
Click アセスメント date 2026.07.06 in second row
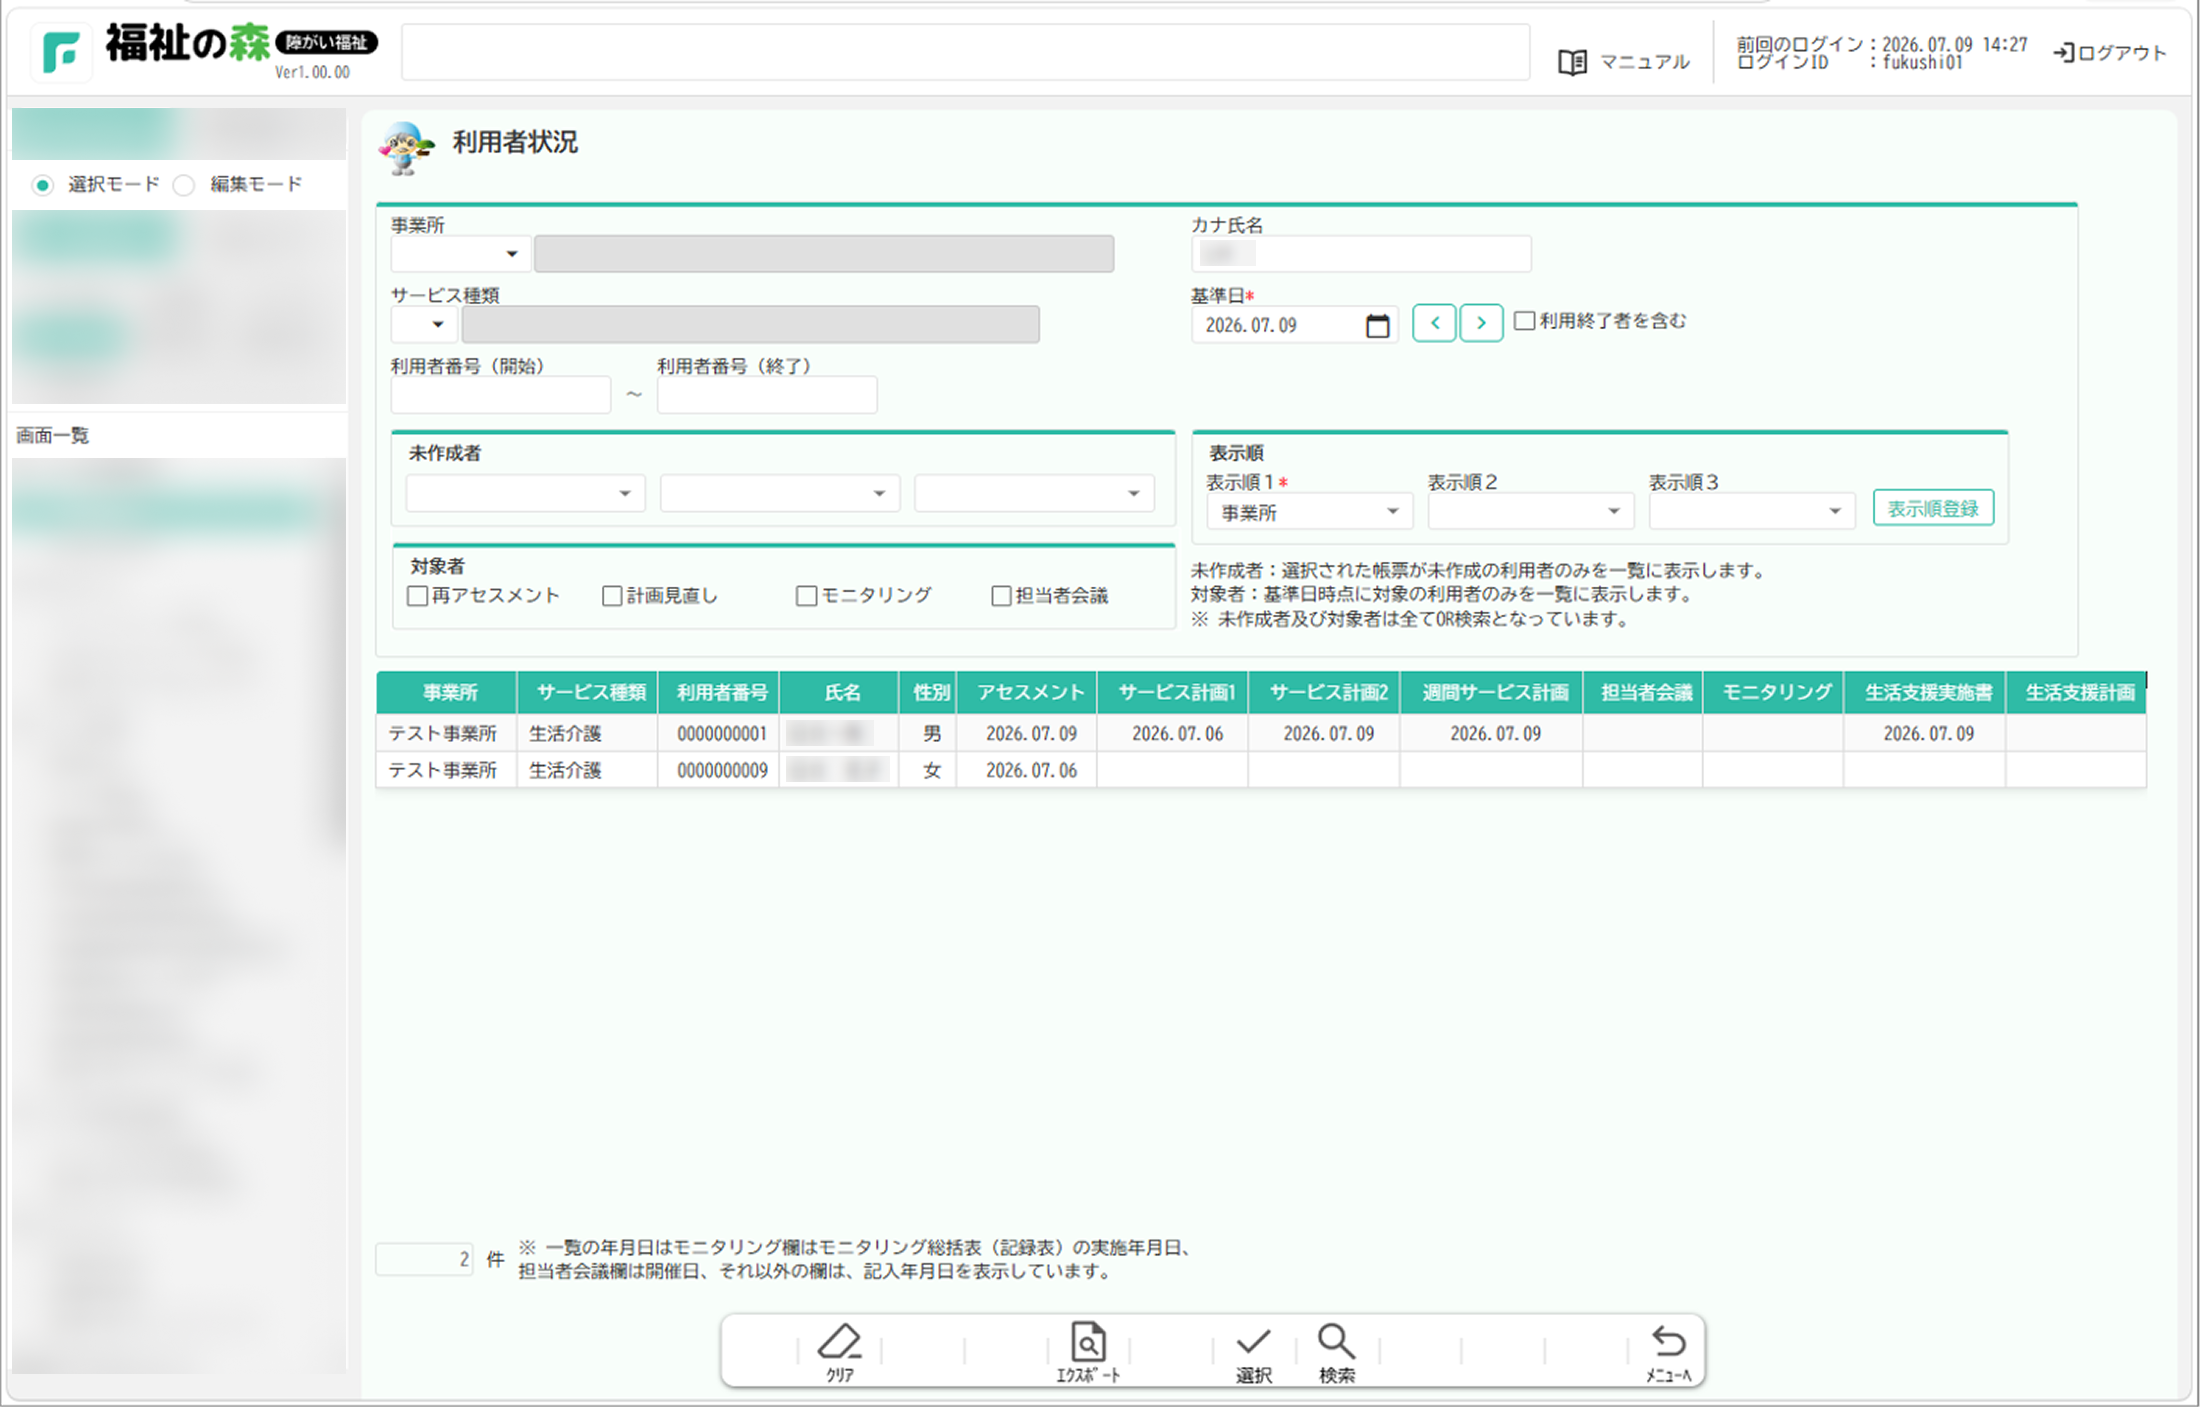[1031, 771]
